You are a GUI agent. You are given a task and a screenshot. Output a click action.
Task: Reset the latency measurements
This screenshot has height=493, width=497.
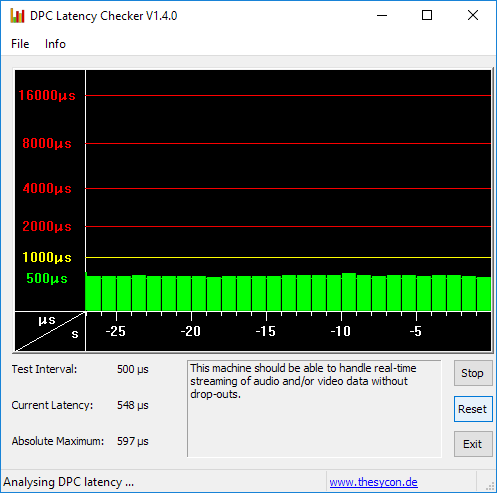[473, 409]
